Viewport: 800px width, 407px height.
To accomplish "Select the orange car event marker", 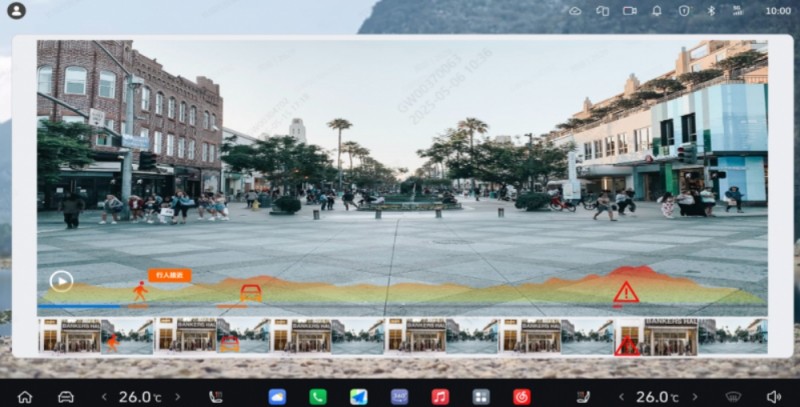I will tap(250, 292).
